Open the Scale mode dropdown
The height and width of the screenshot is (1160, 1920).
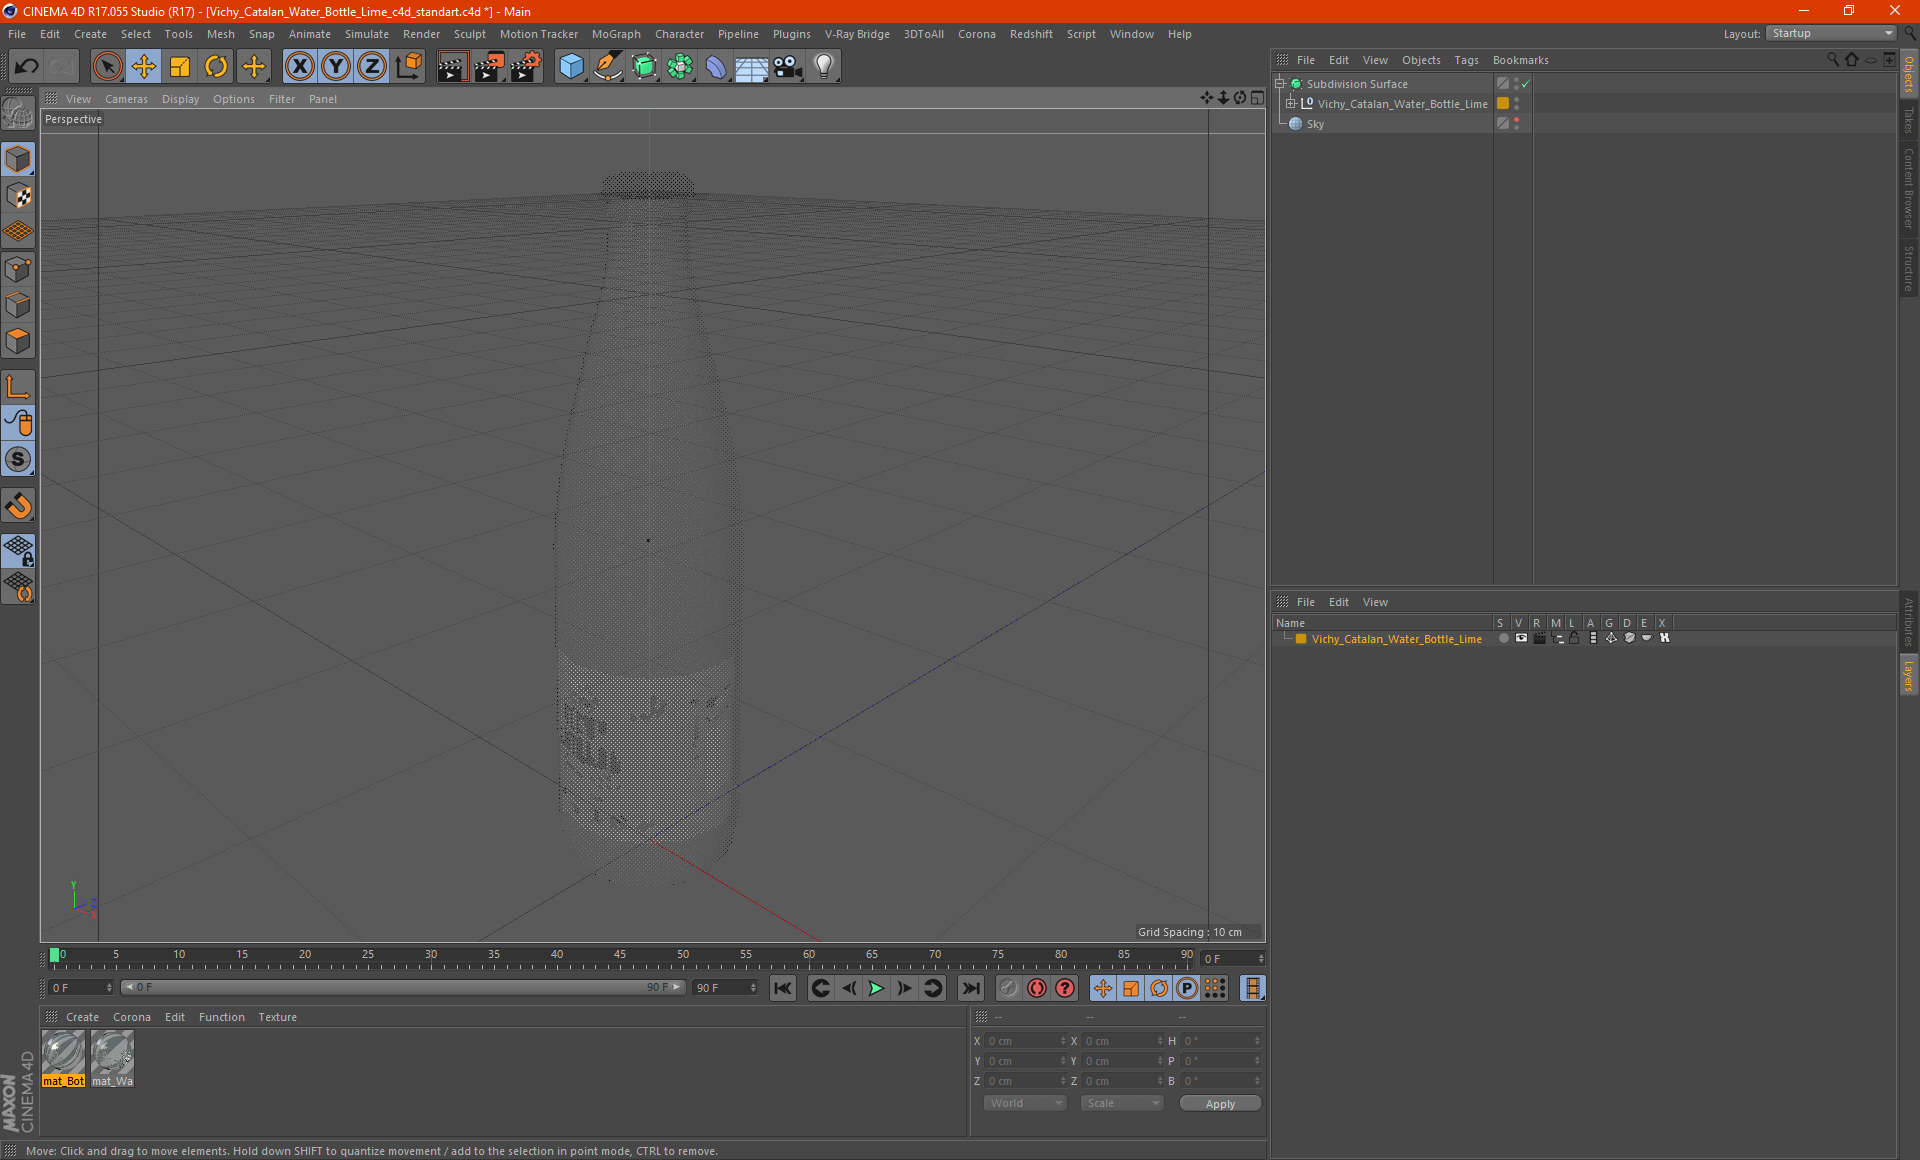pos(1122,1103)
